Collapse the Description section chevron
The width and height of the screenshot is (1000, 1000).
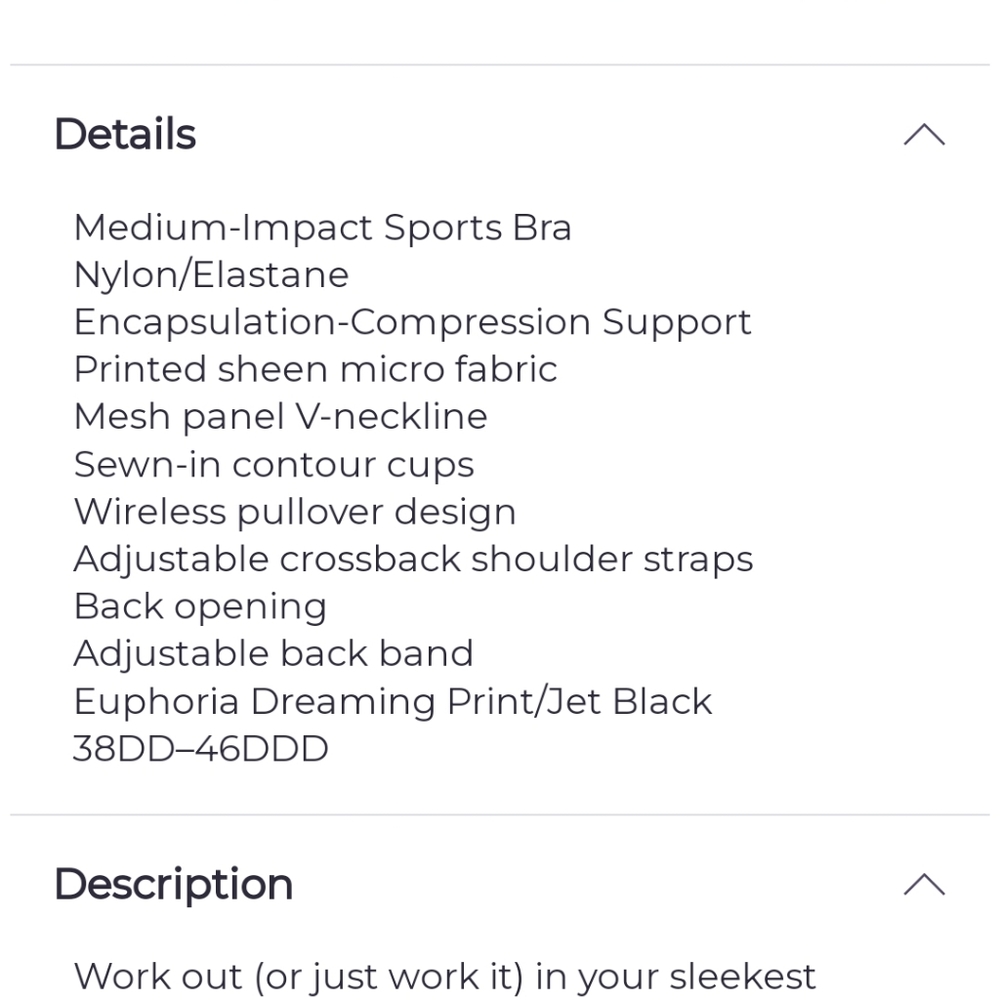[924, 884]
